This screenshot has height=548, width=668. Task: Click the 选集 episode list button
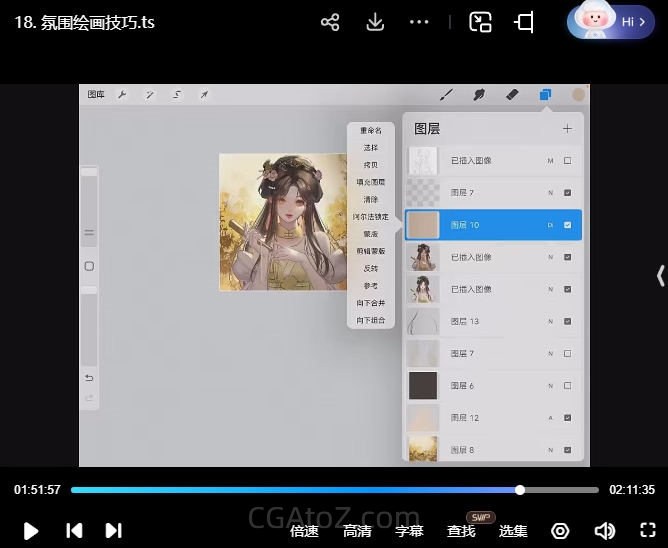point(513,531)
